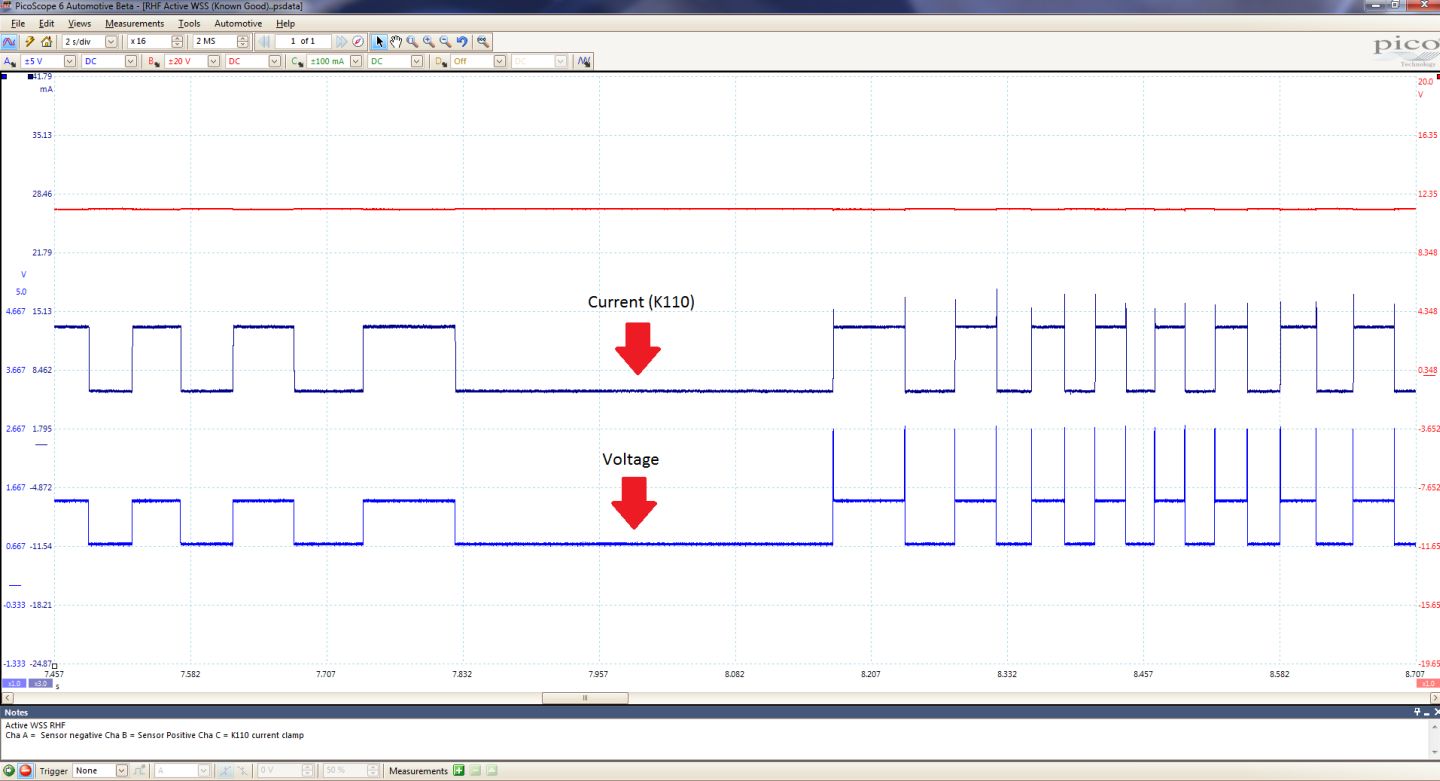The width and height of the screenshot is (1440, 781).
Task: Click horizontal scrollbar left arrow
Action: (x=6, y=697)
